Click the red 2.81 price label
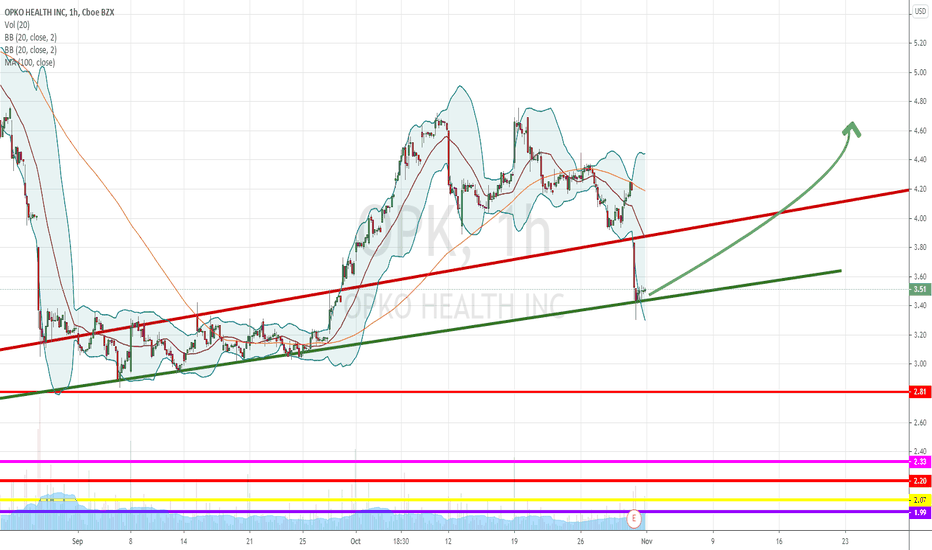 coord(920,392)
